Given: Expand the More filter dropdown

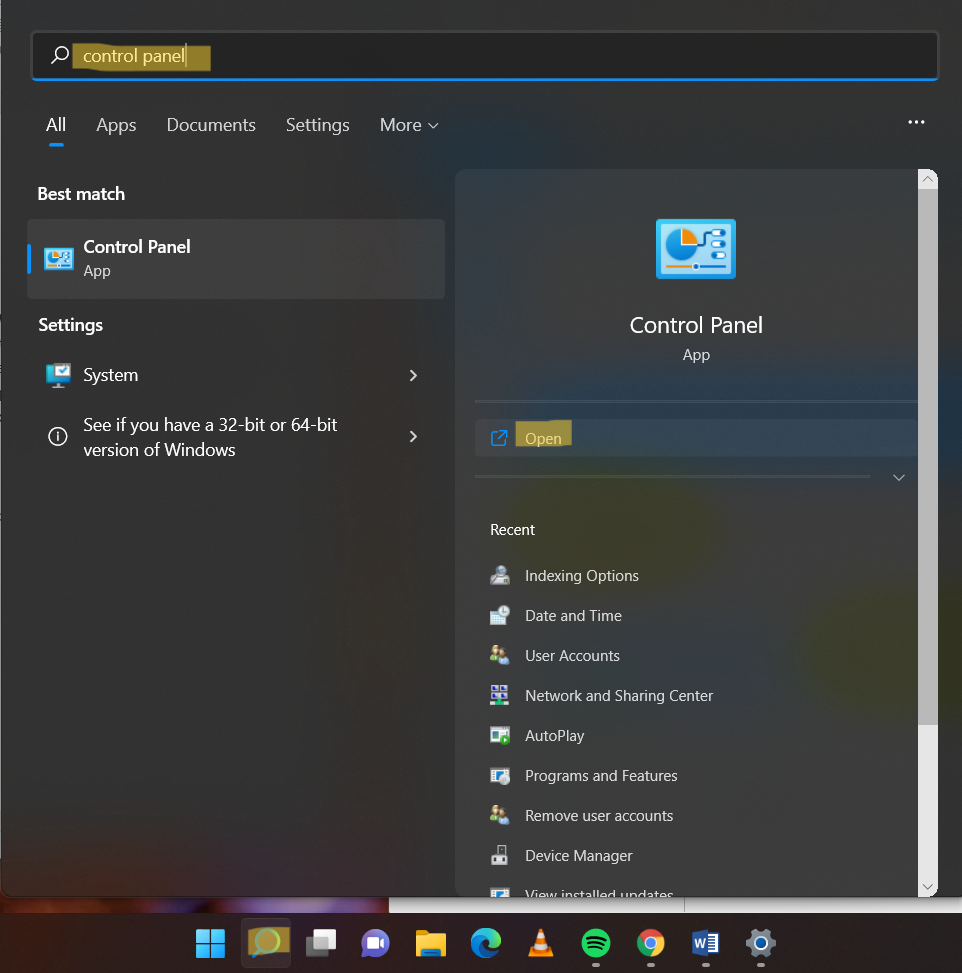Looking at the screenshot, I should (409, 125).
